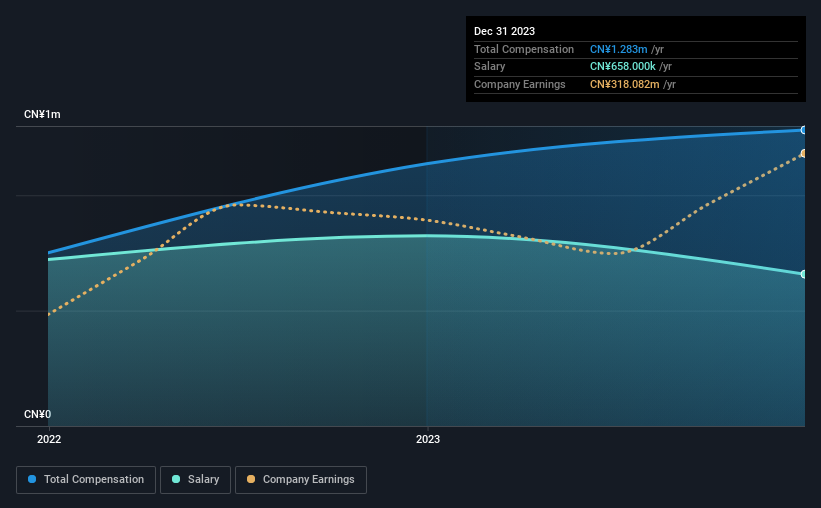
Task: Click the CN¥318.082m company earnings value
Action: point(625,84)
